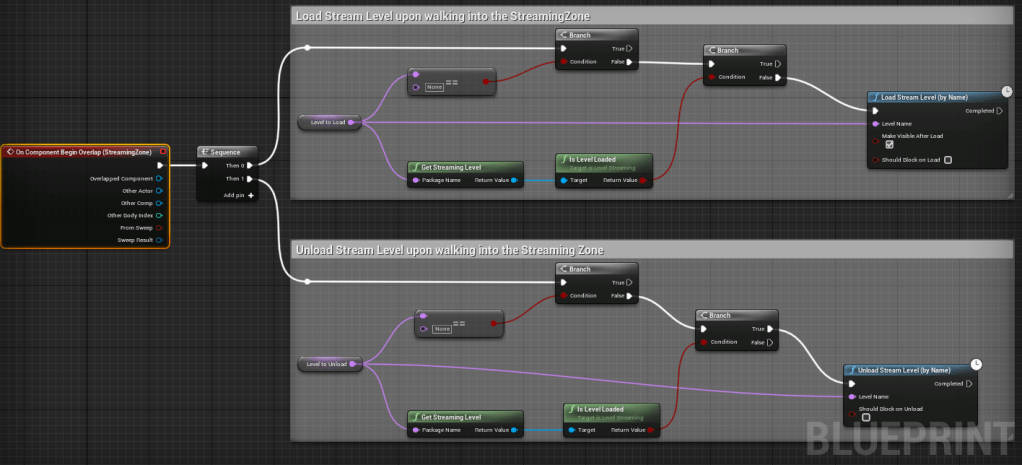Click the Overlapped Component output pin
This screenshot has width=1022, height=465.
(159, 178)
